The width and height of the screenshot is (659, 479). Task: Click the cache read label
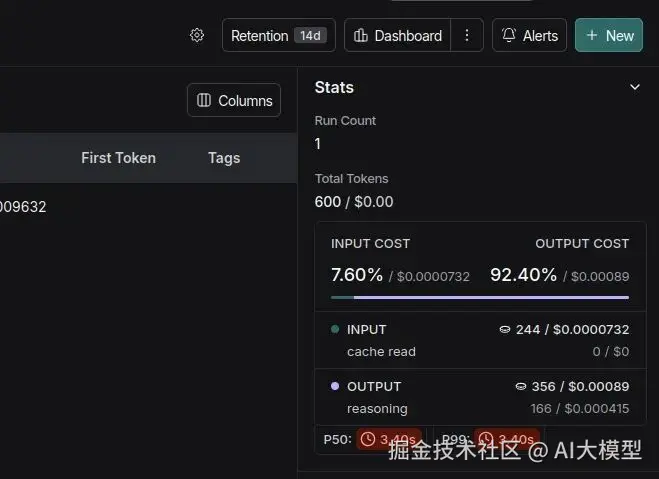point(381,351)
